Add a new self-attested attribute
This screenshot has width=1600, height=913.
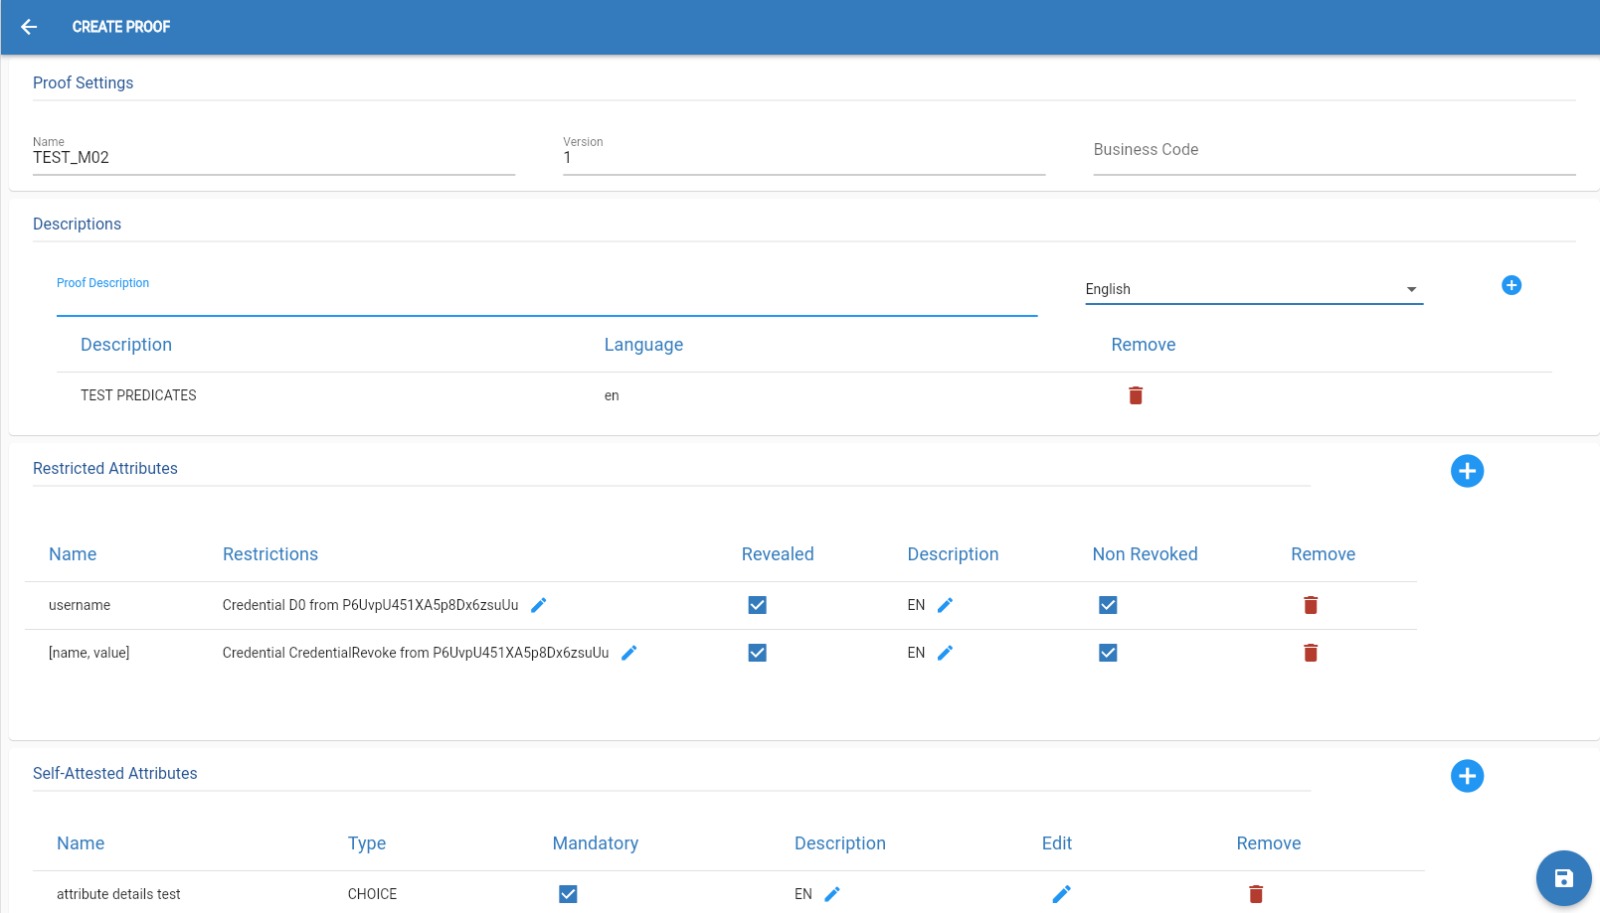(x=1467, y=776)
